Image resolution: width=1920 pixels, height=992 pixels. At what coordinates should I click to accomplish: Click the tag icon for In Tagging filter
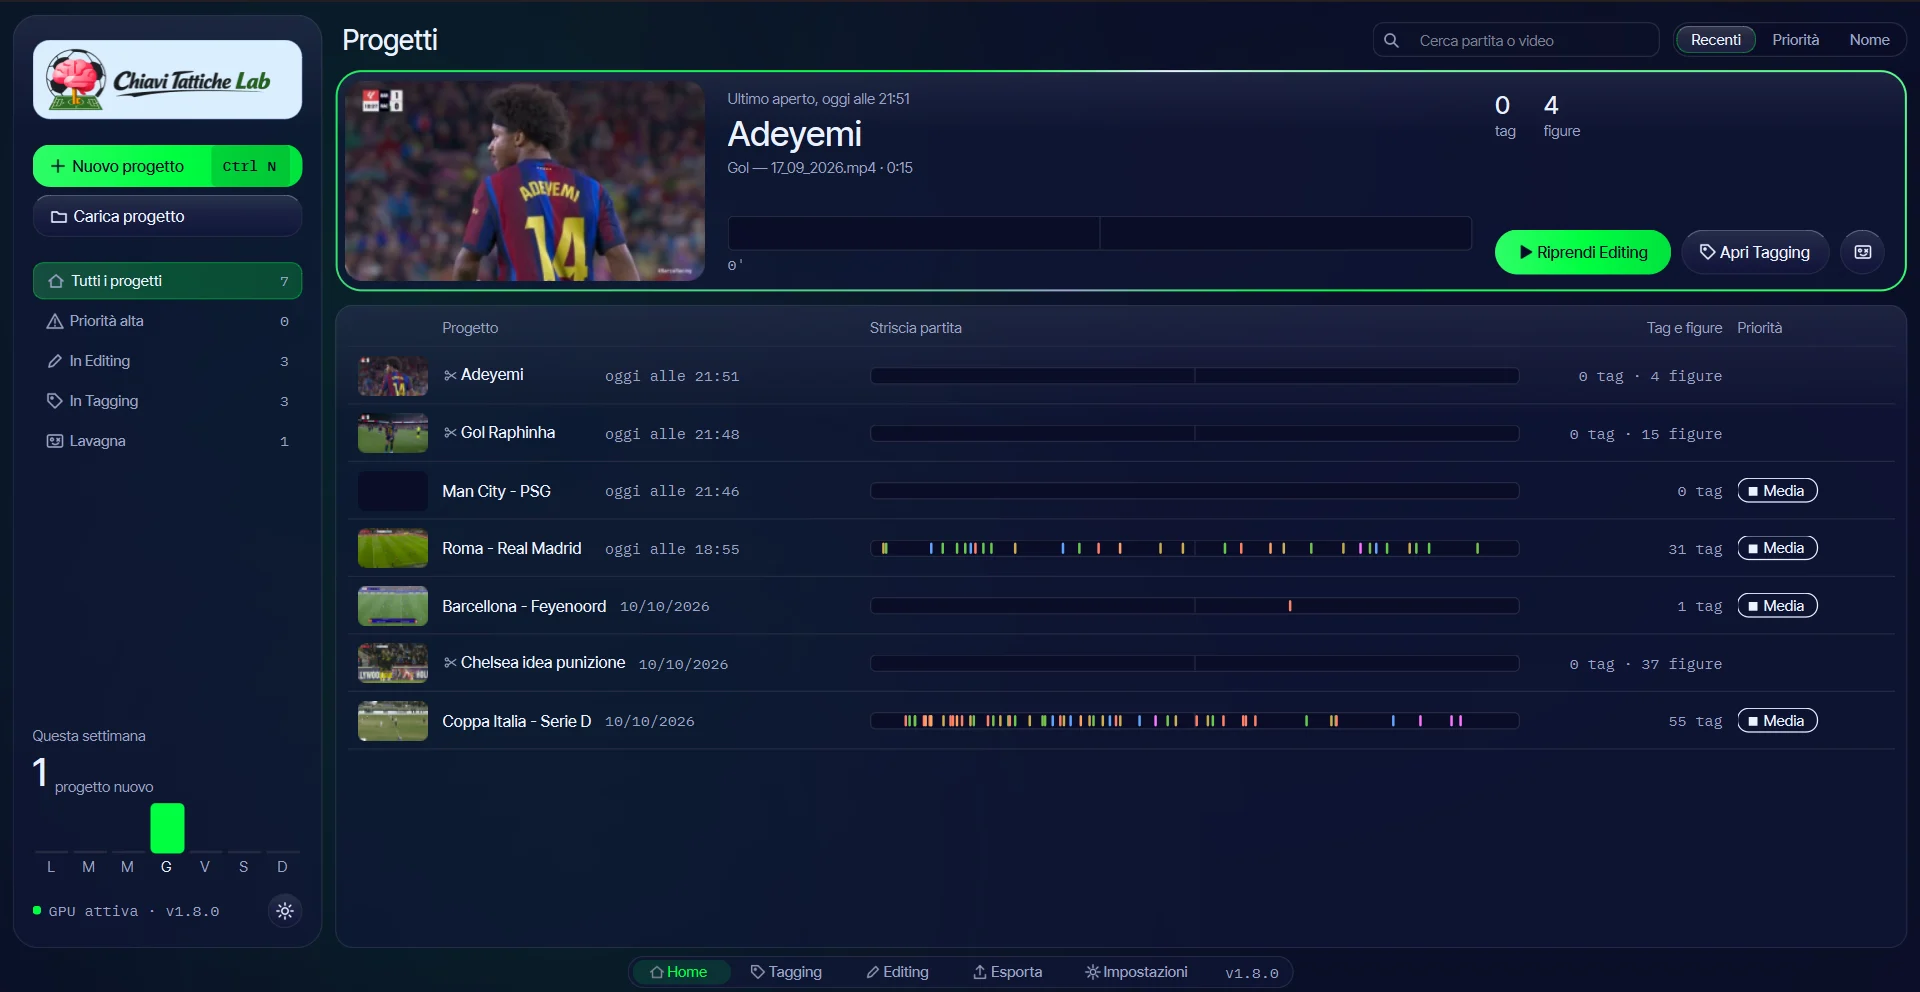(55, 401)
